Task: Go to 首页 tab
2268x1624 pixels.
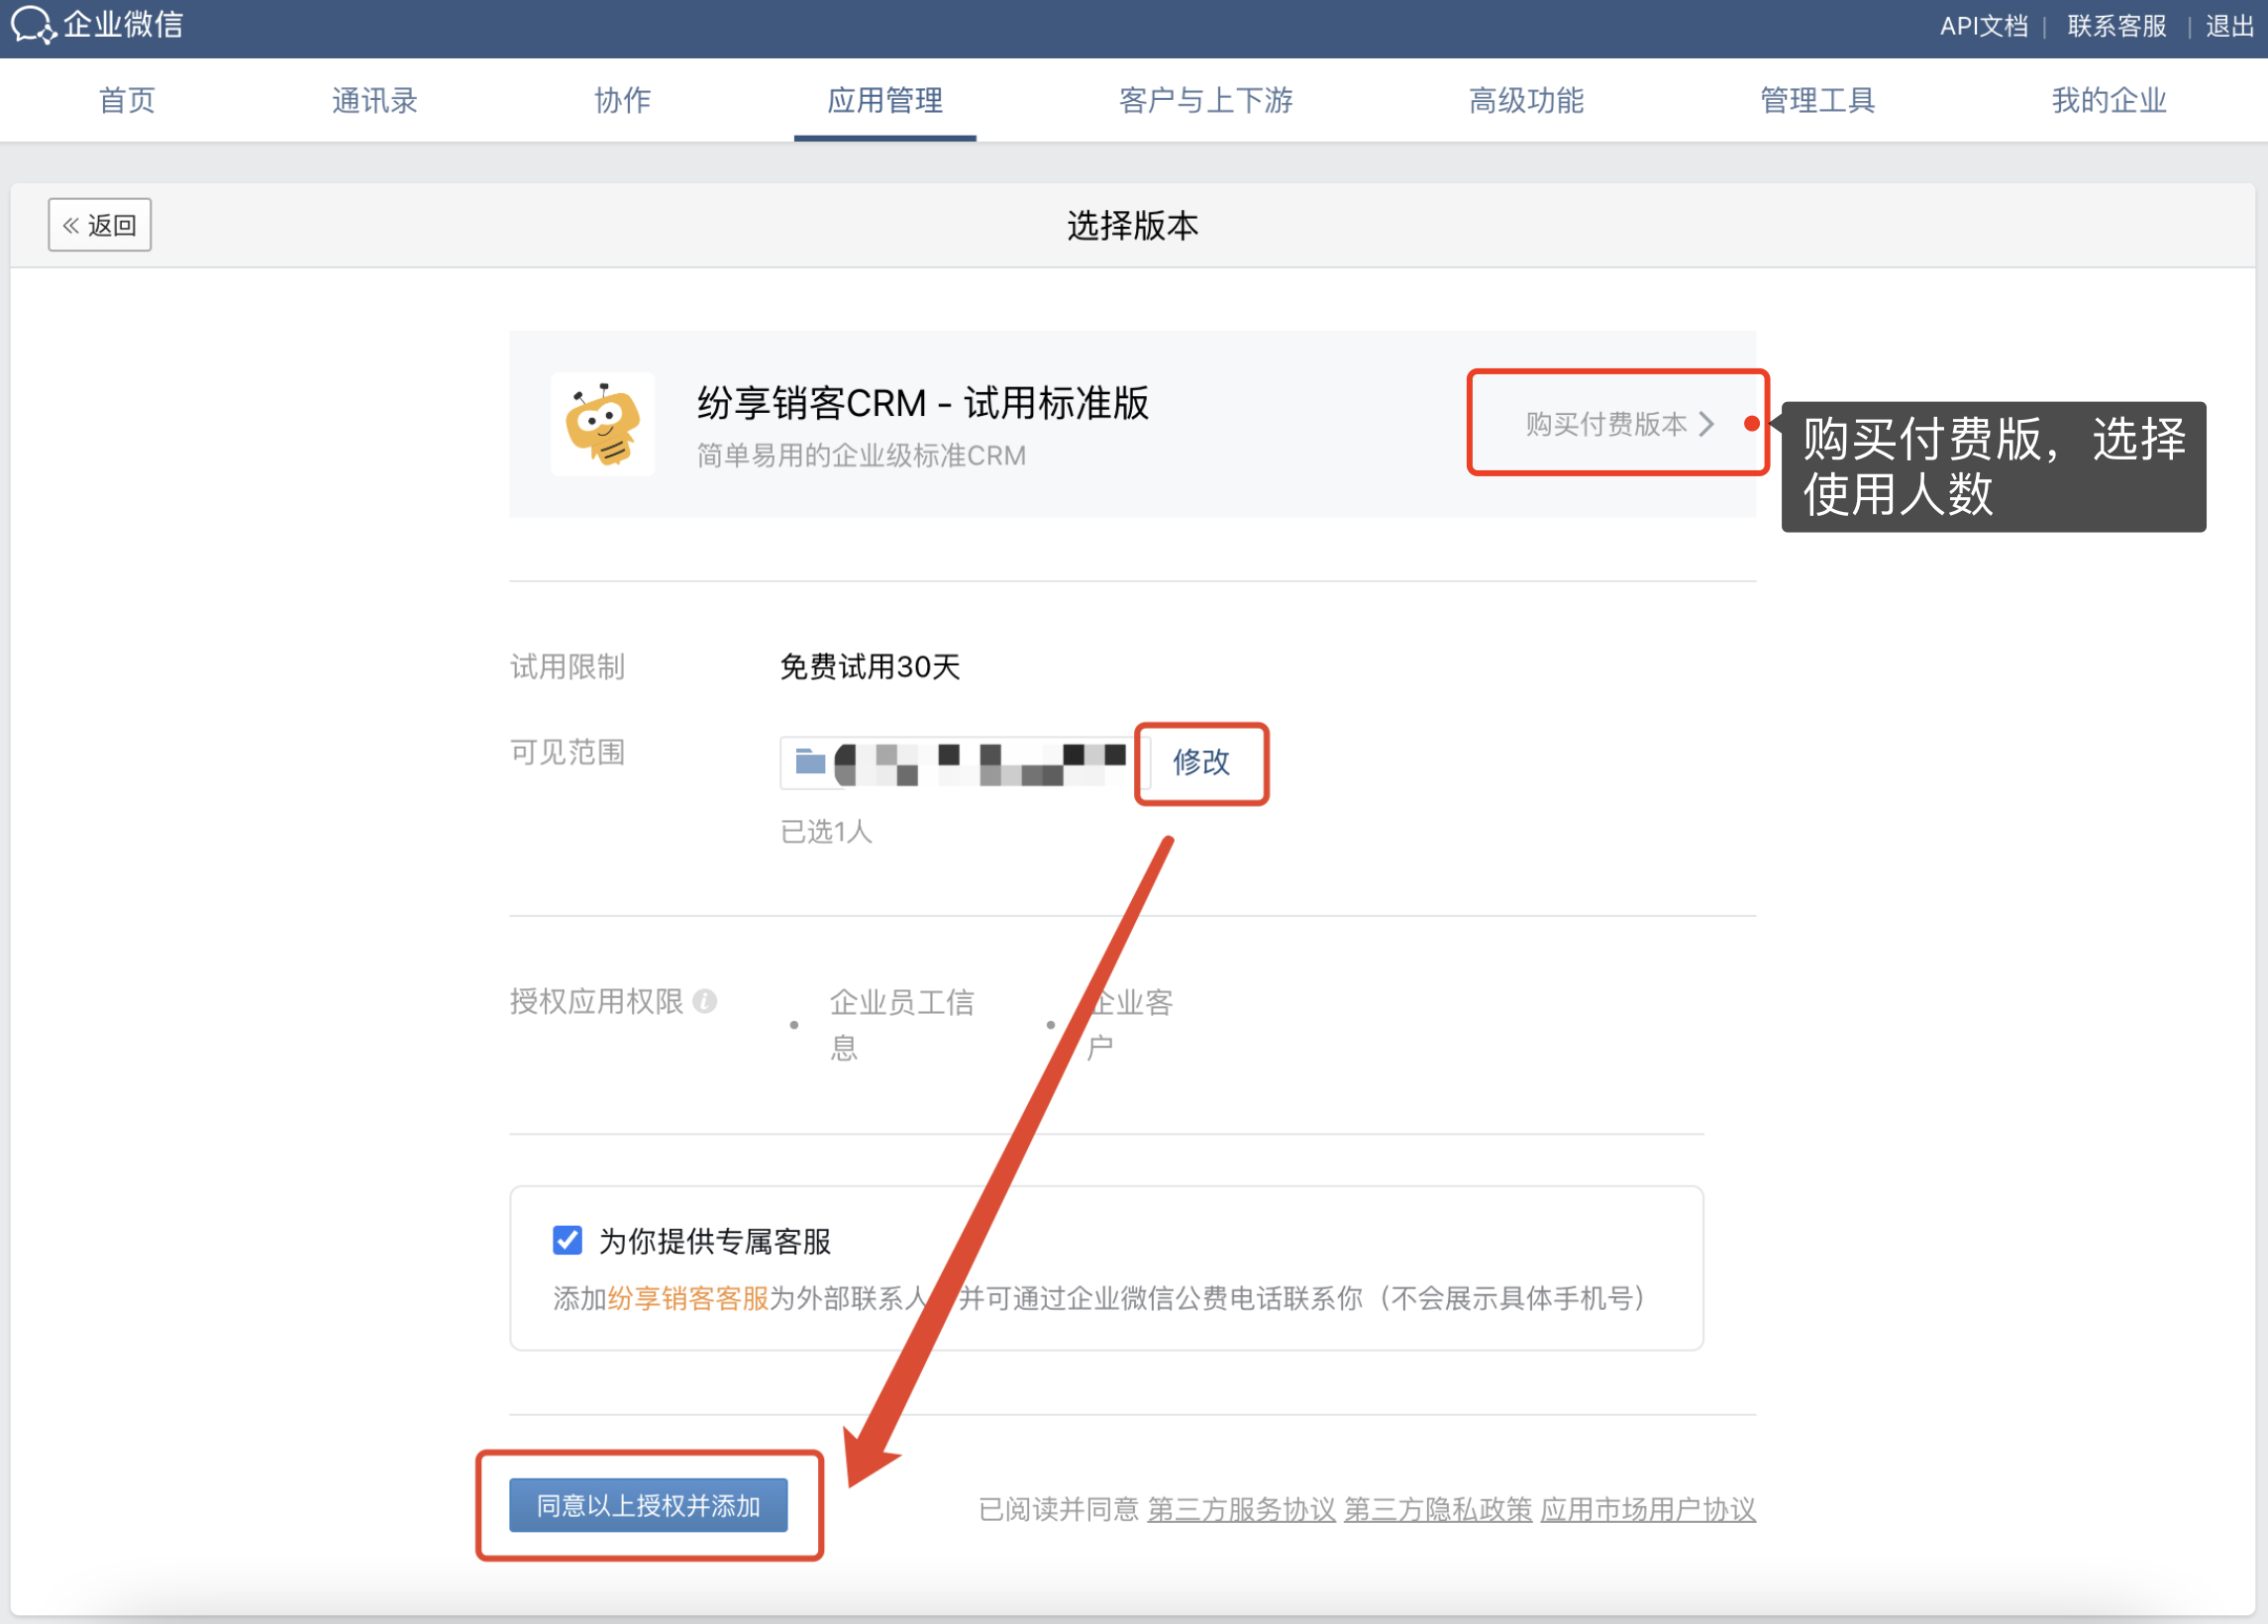Action: pyautogui.click(x=127, y=100)
